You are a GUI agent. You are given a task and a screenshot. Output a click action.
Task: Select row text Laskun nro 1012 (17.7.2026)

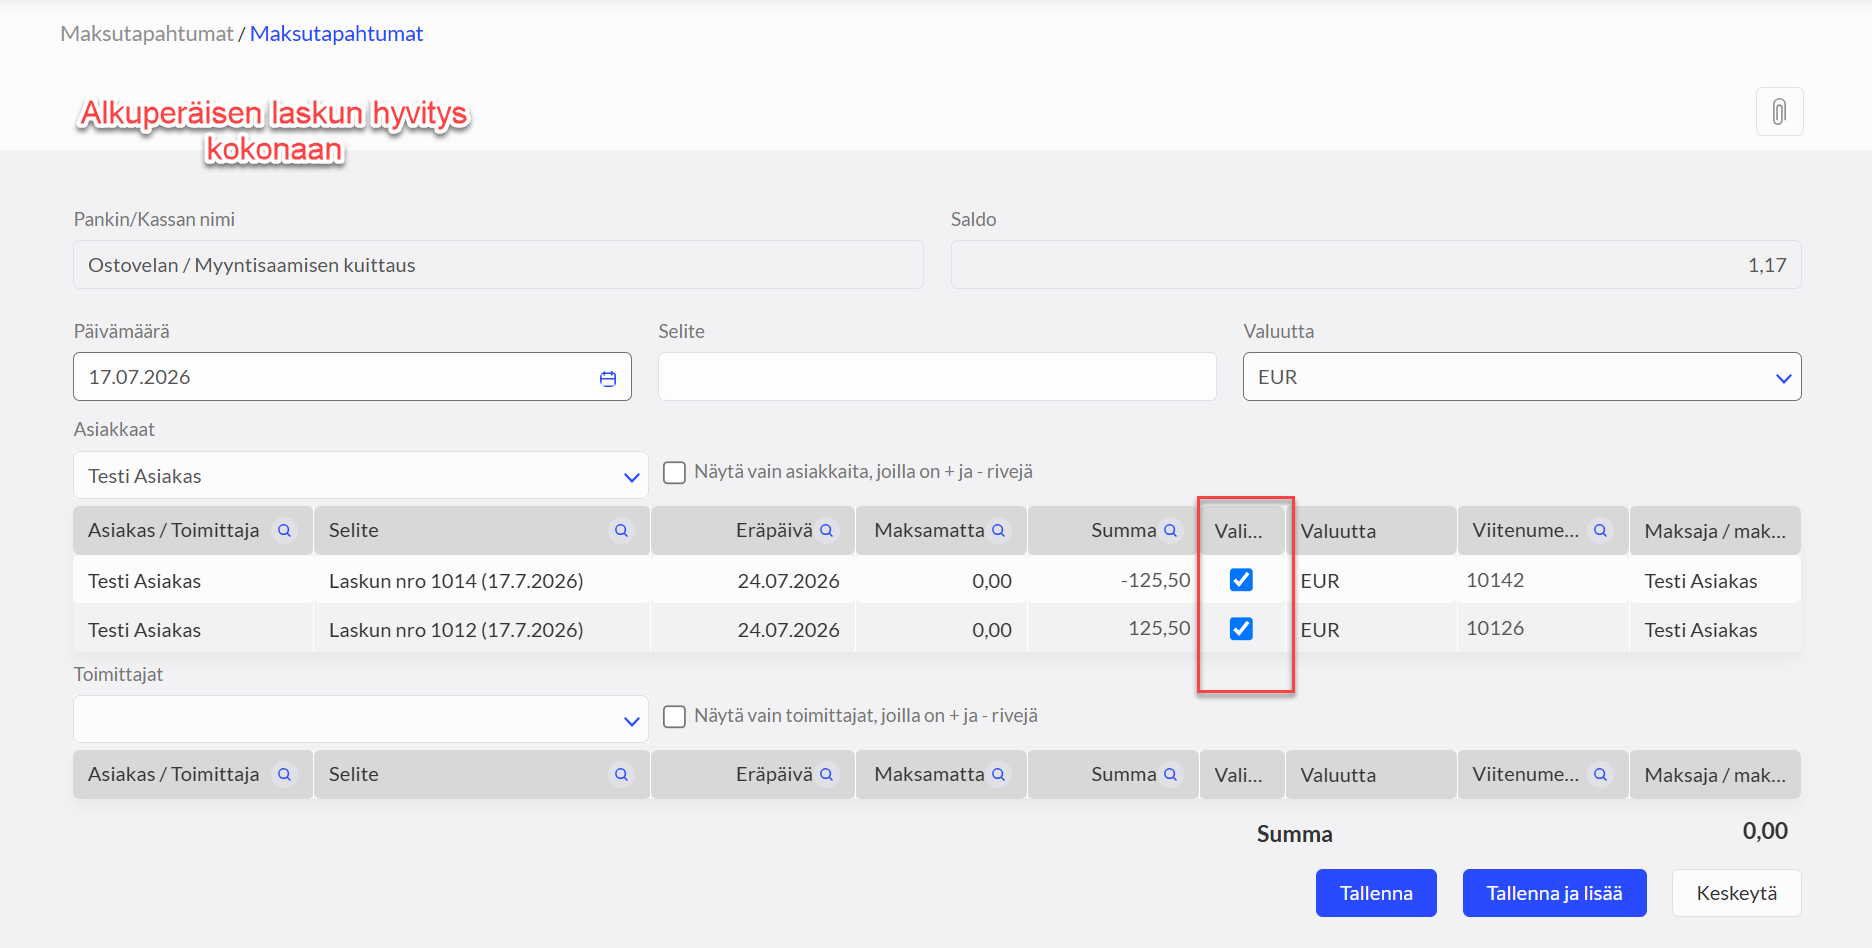(456, 630)
